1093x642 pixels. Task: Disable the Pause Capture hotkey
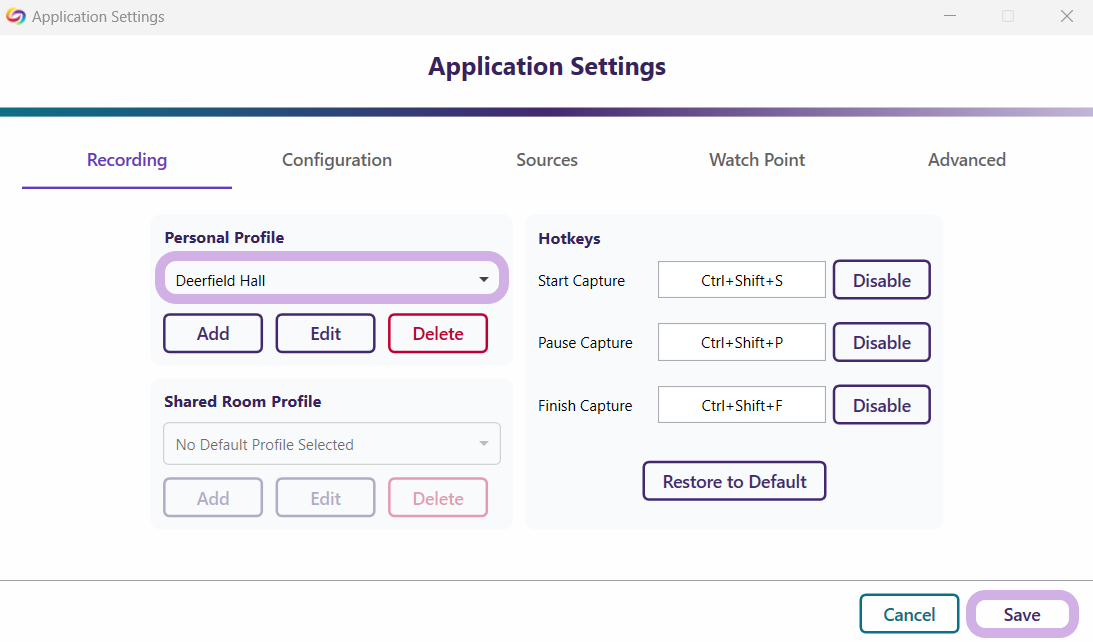tap(881, 342)
